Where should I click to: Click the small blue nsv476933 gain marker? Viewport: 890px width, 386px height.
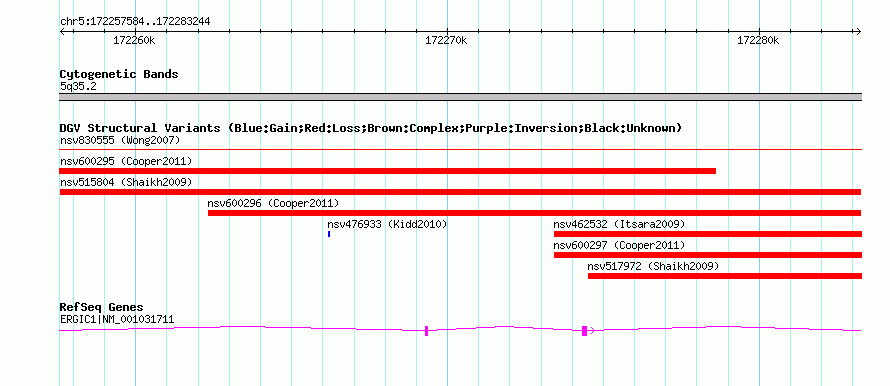[329, 234]
